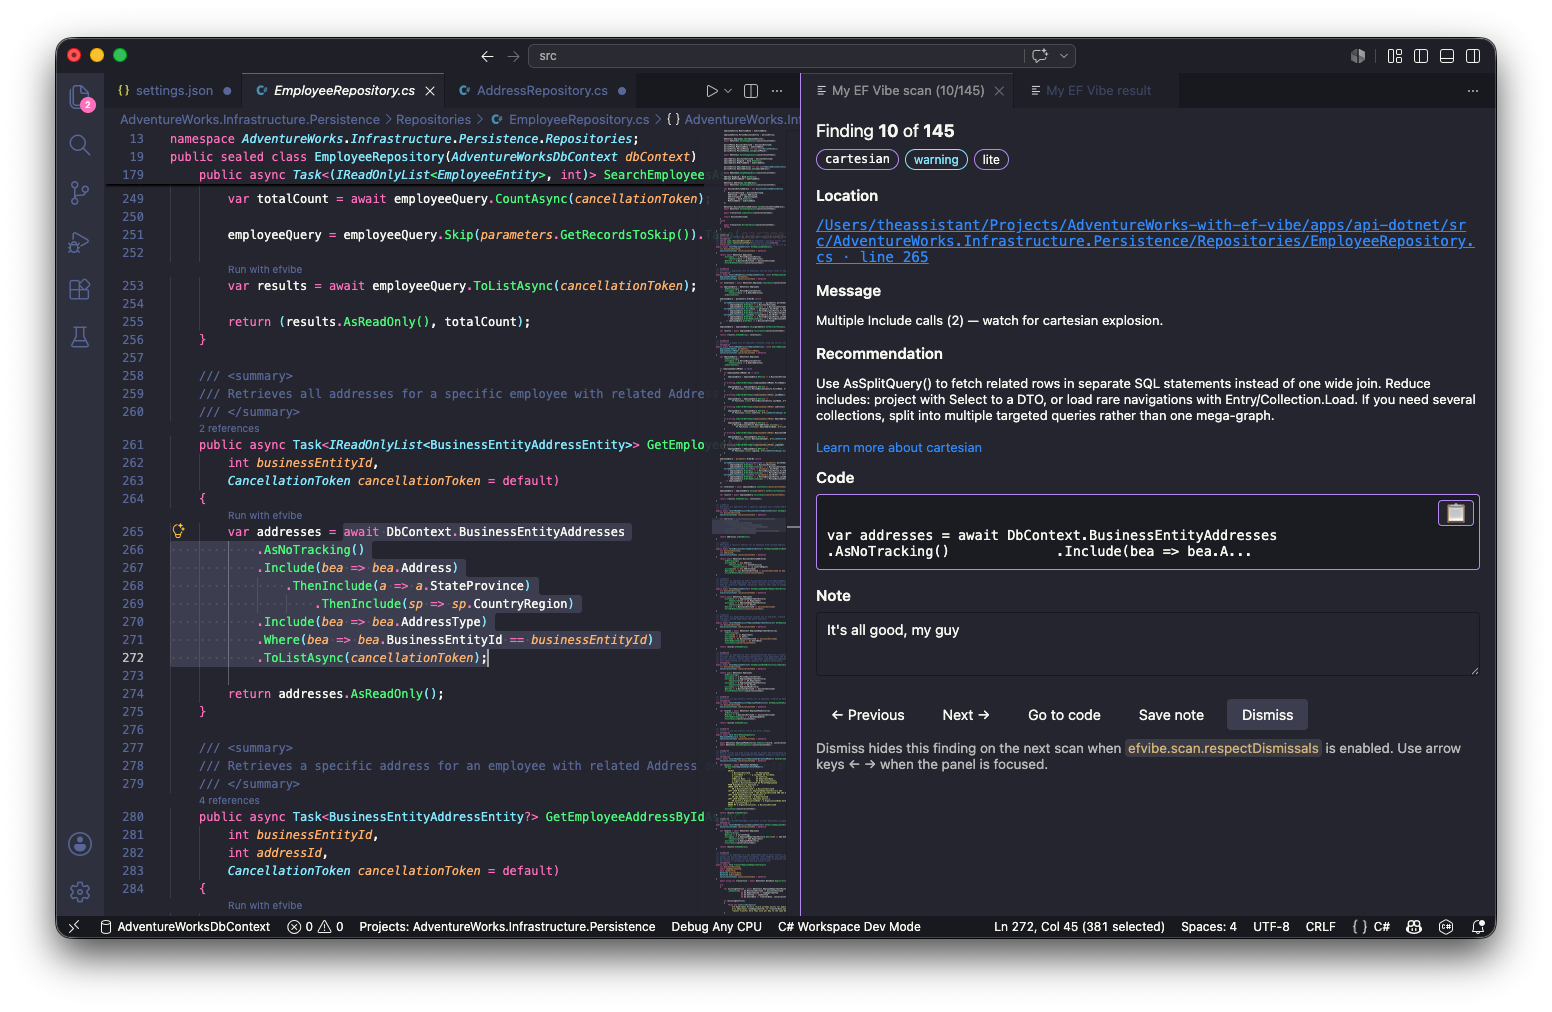
Task: Open the Run and Debug view
Action: [80, 242]
